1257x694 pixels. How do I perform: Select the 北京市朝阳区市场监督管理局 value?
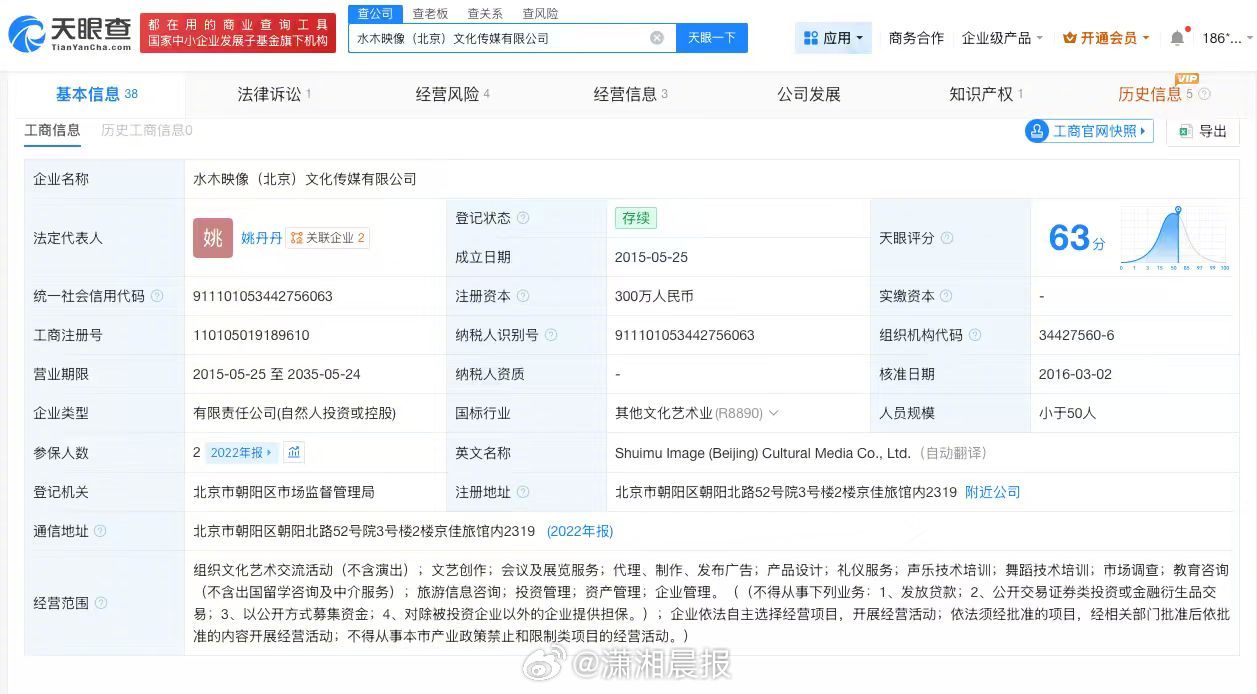284,492
